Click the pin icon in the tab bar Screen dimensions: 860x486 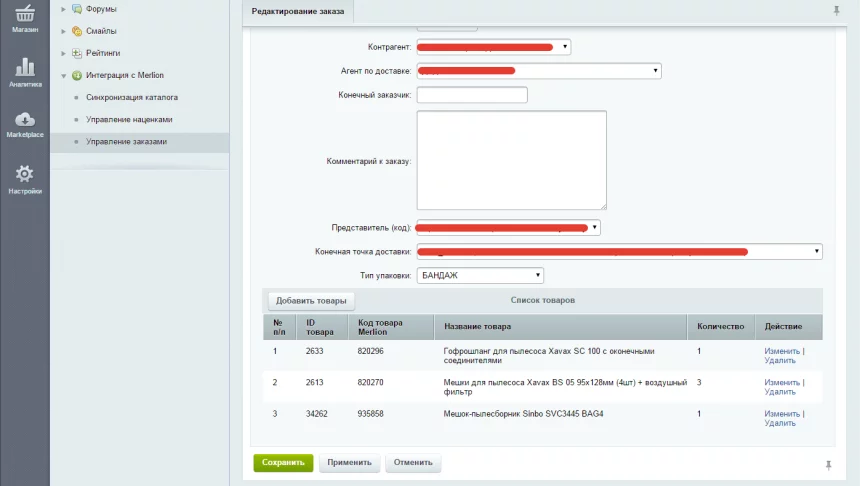click(x=836, y=11)
